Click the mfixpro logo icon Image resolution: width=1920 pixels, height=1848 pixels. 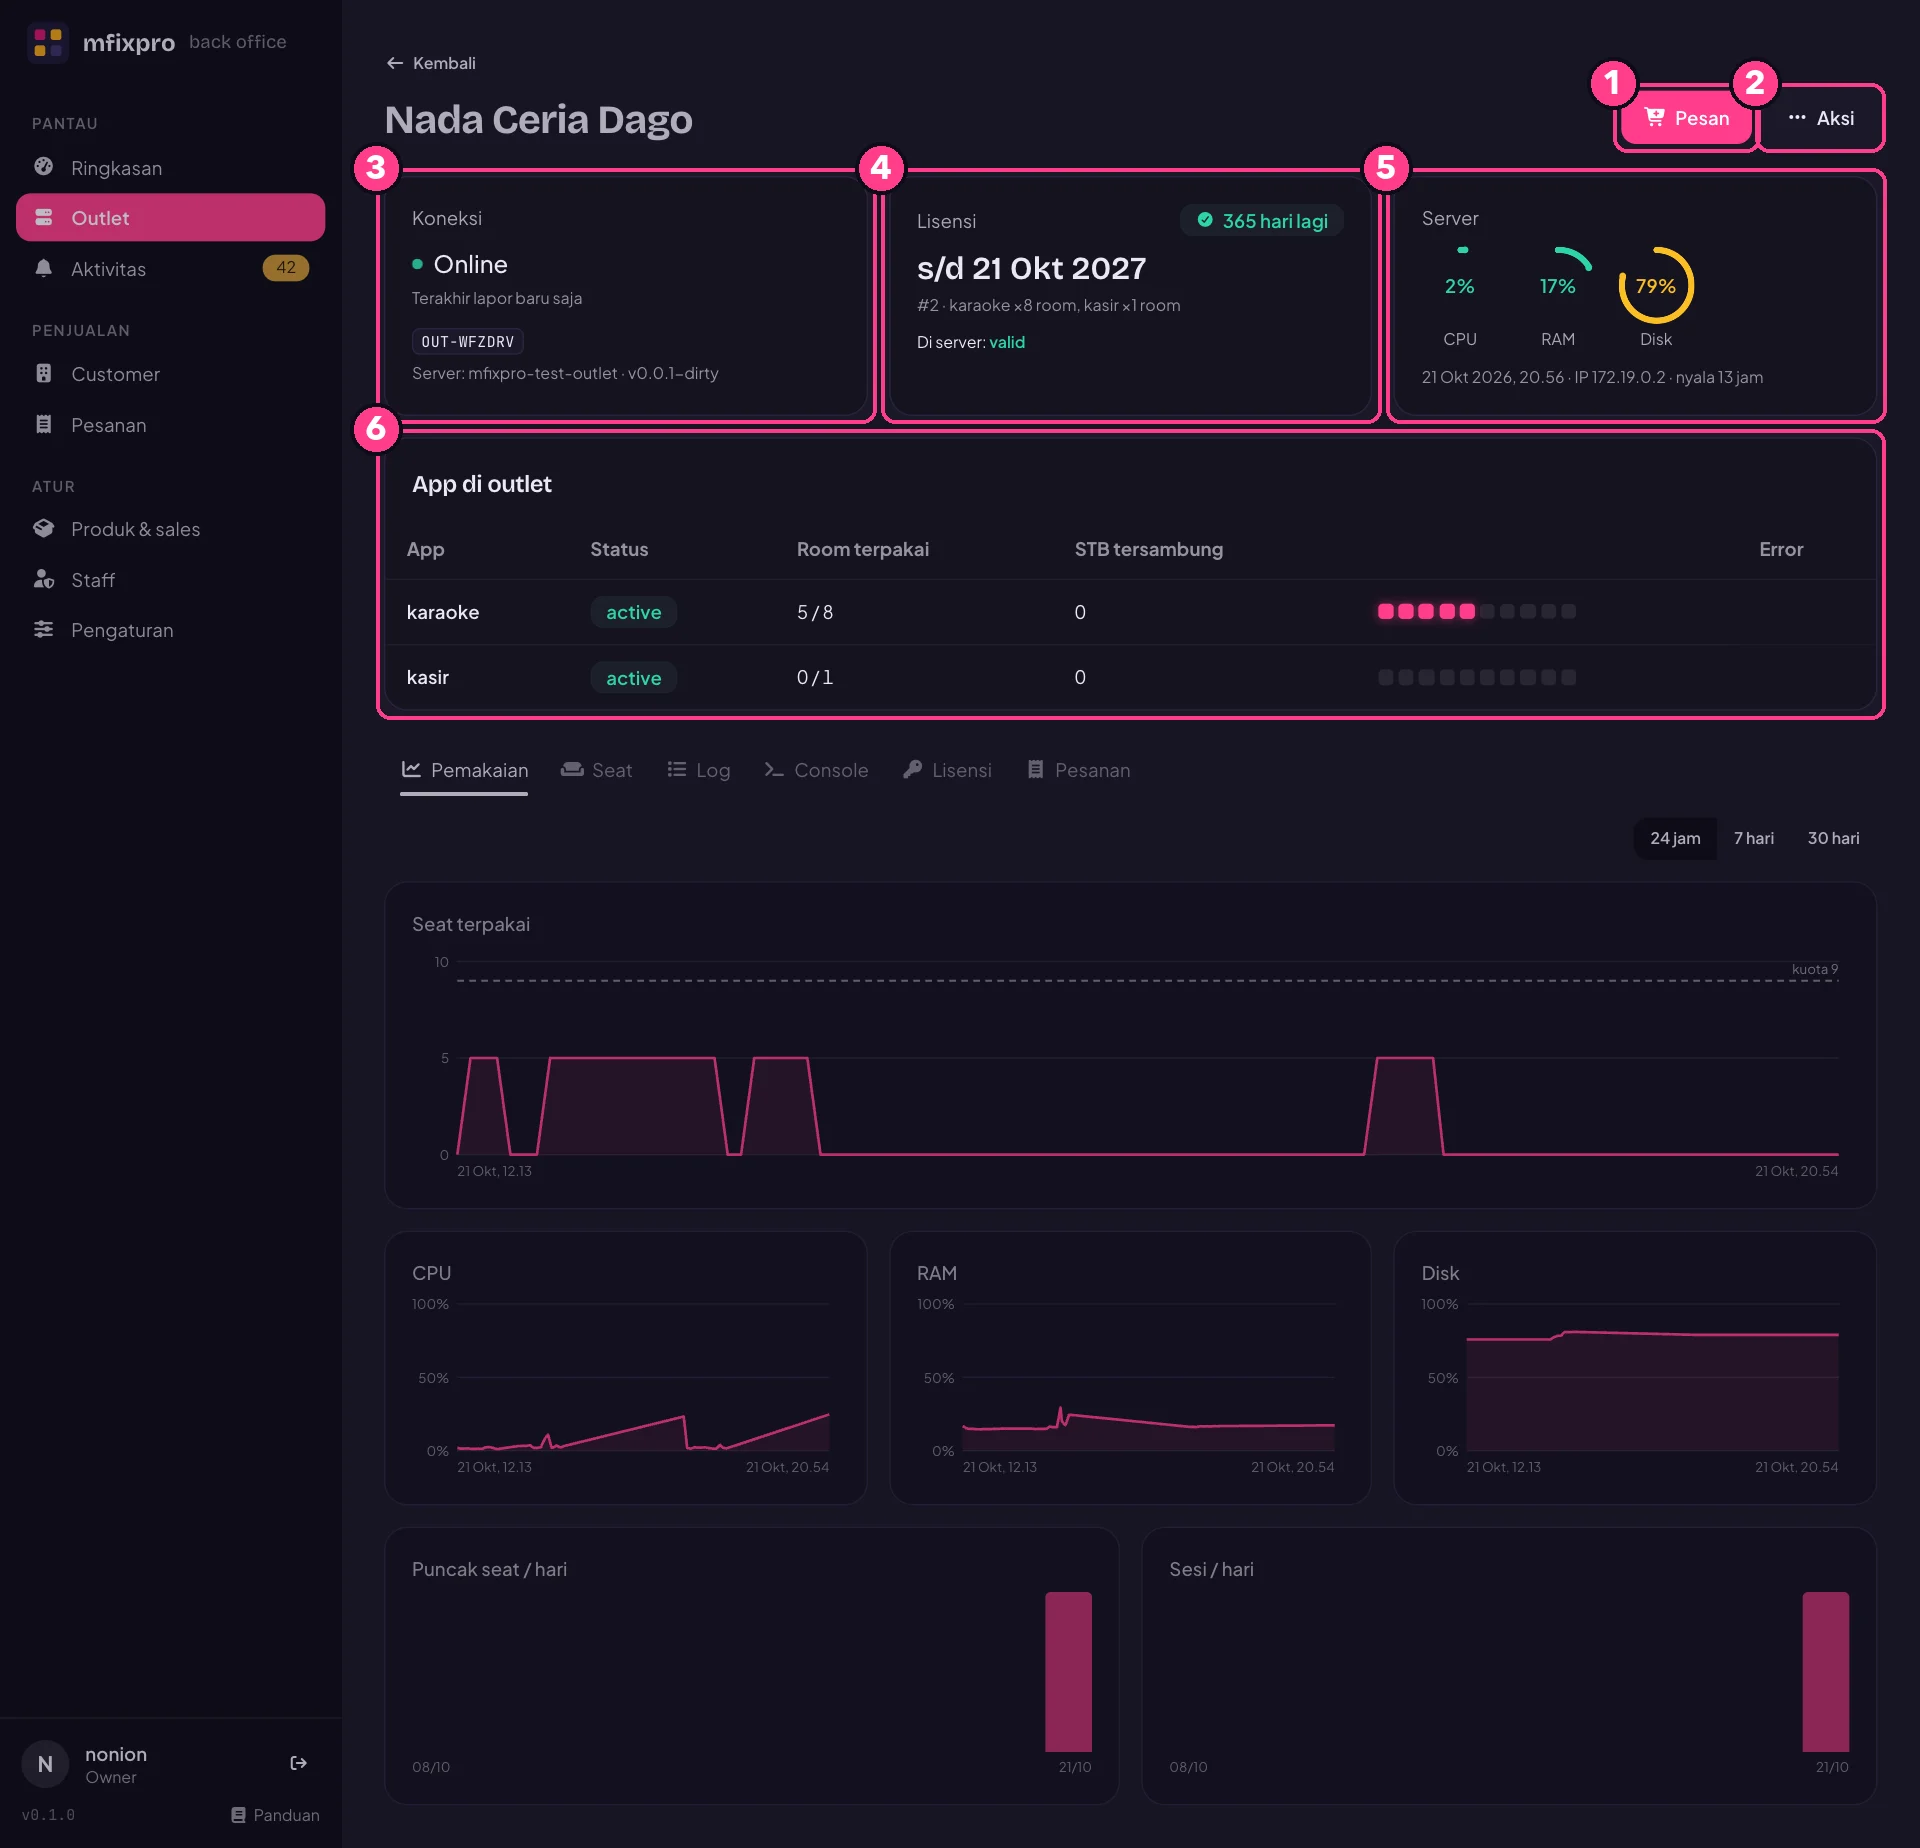(47, 42)
